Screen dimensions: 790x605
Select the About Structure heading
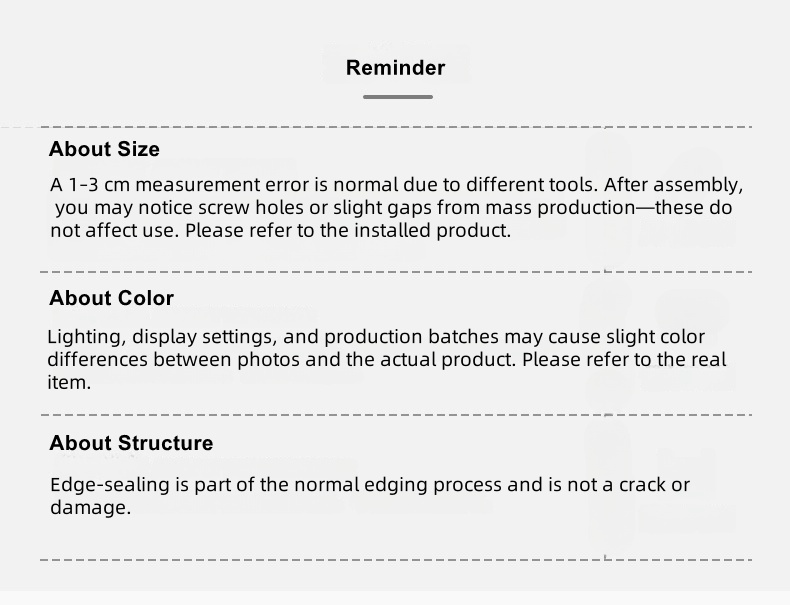[x=131, y=443]
